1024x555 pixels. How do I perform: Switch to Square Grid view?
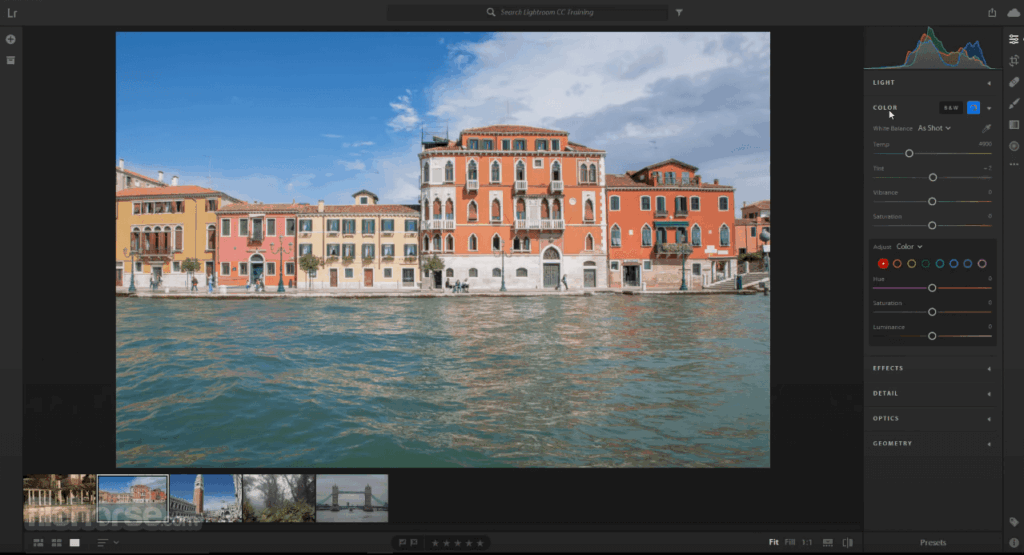click(x=57, y=543)
